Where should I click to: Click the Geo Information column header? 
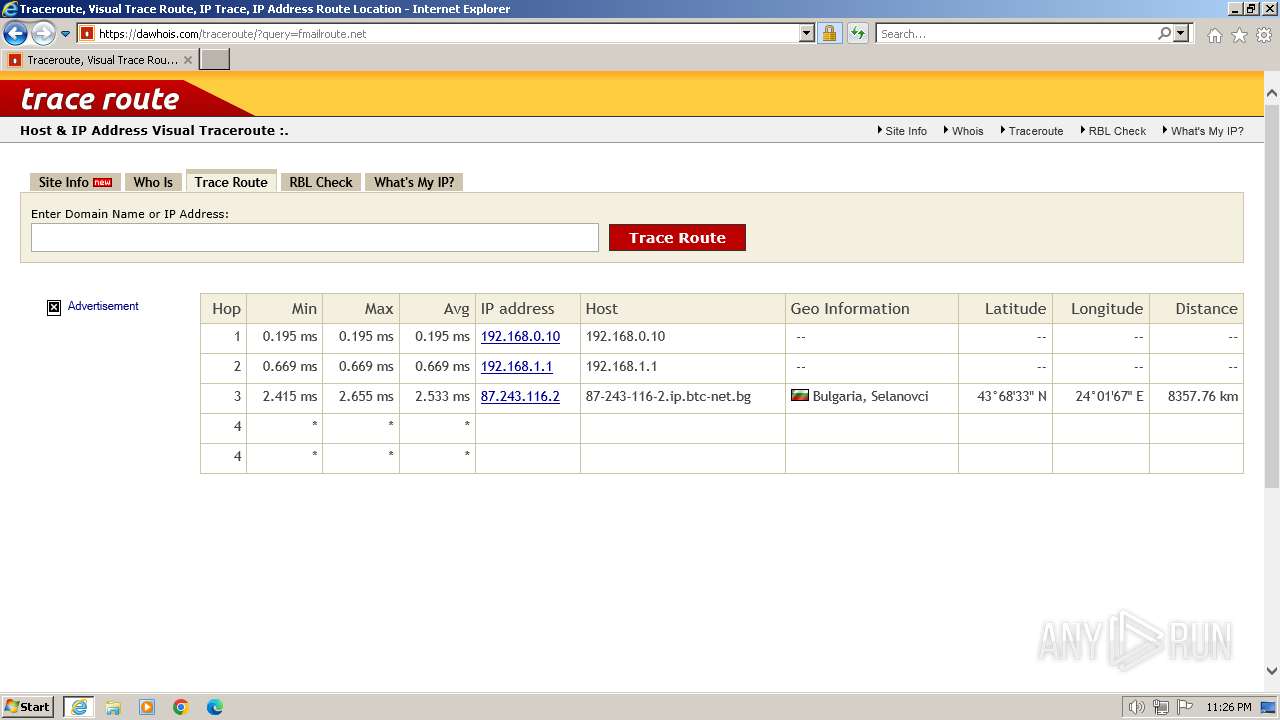pos(871,308)
